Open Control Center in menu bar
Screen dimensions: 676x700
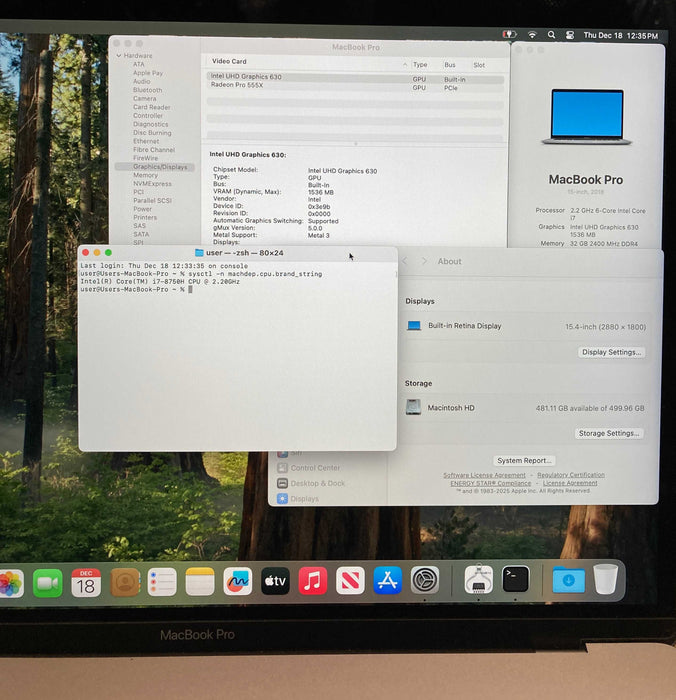point(570,35)
